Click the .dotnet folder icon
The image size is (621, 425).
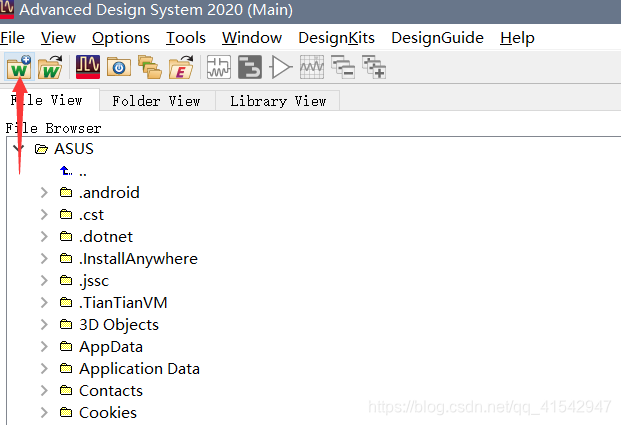tap(66, 236)
